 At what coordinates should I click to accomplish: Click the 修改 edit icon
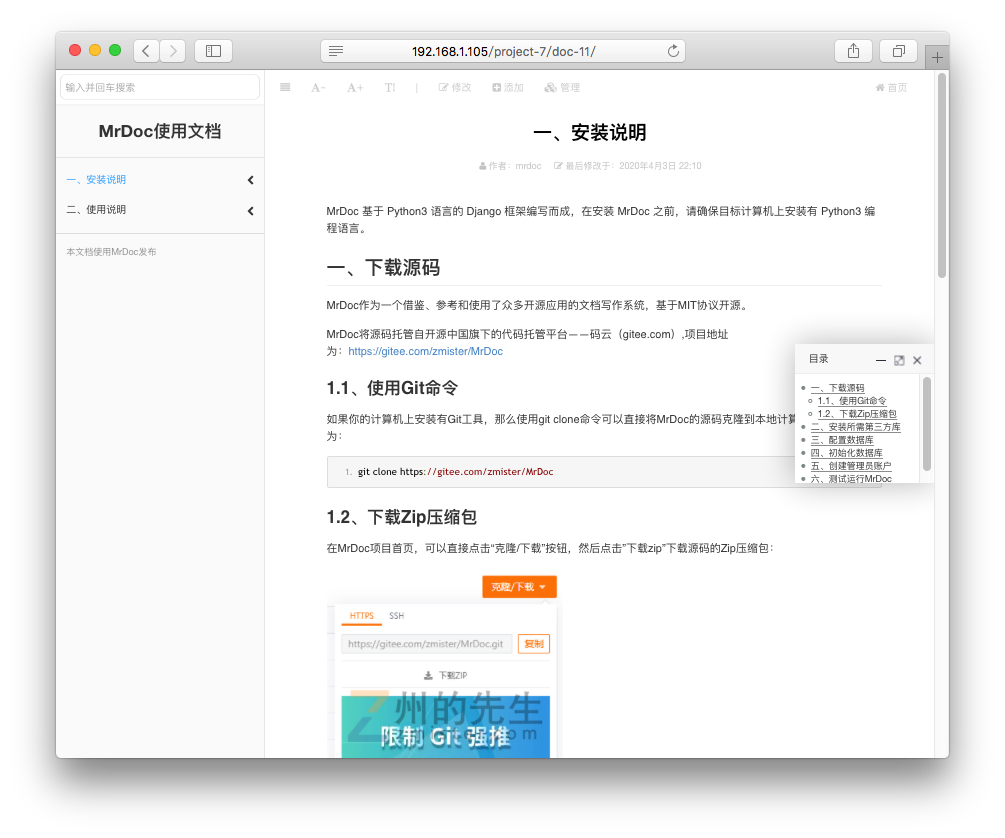tap(455, 88)
